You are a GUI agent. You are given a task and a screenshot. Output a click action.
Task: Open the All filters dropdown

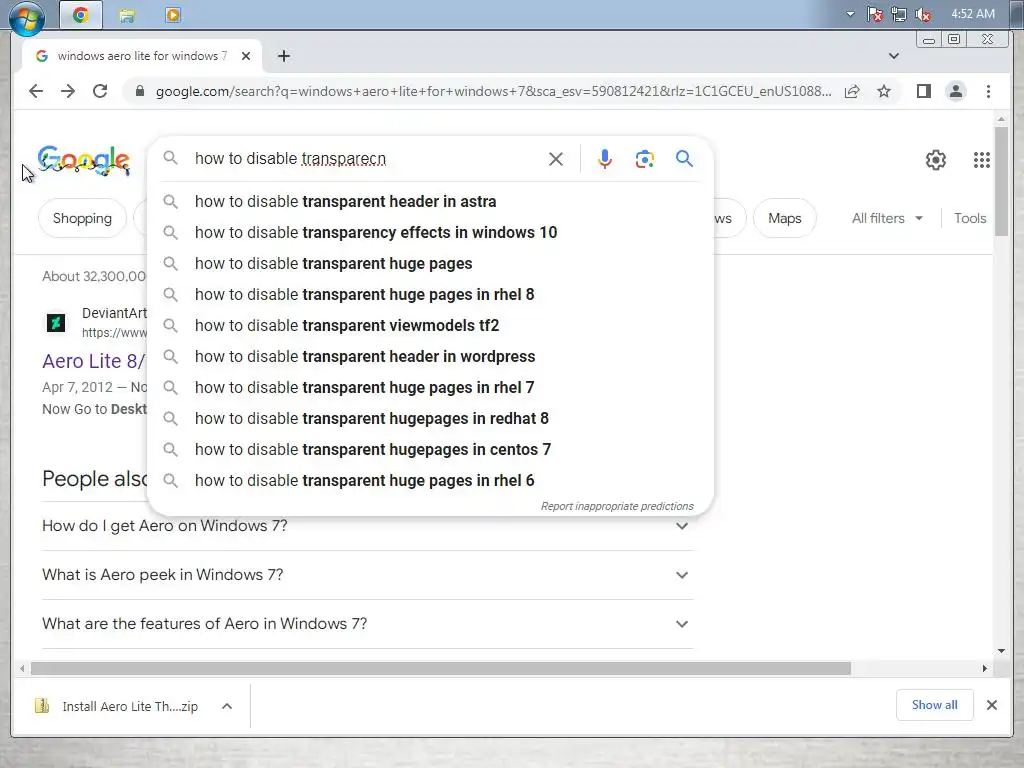point(887,218)
